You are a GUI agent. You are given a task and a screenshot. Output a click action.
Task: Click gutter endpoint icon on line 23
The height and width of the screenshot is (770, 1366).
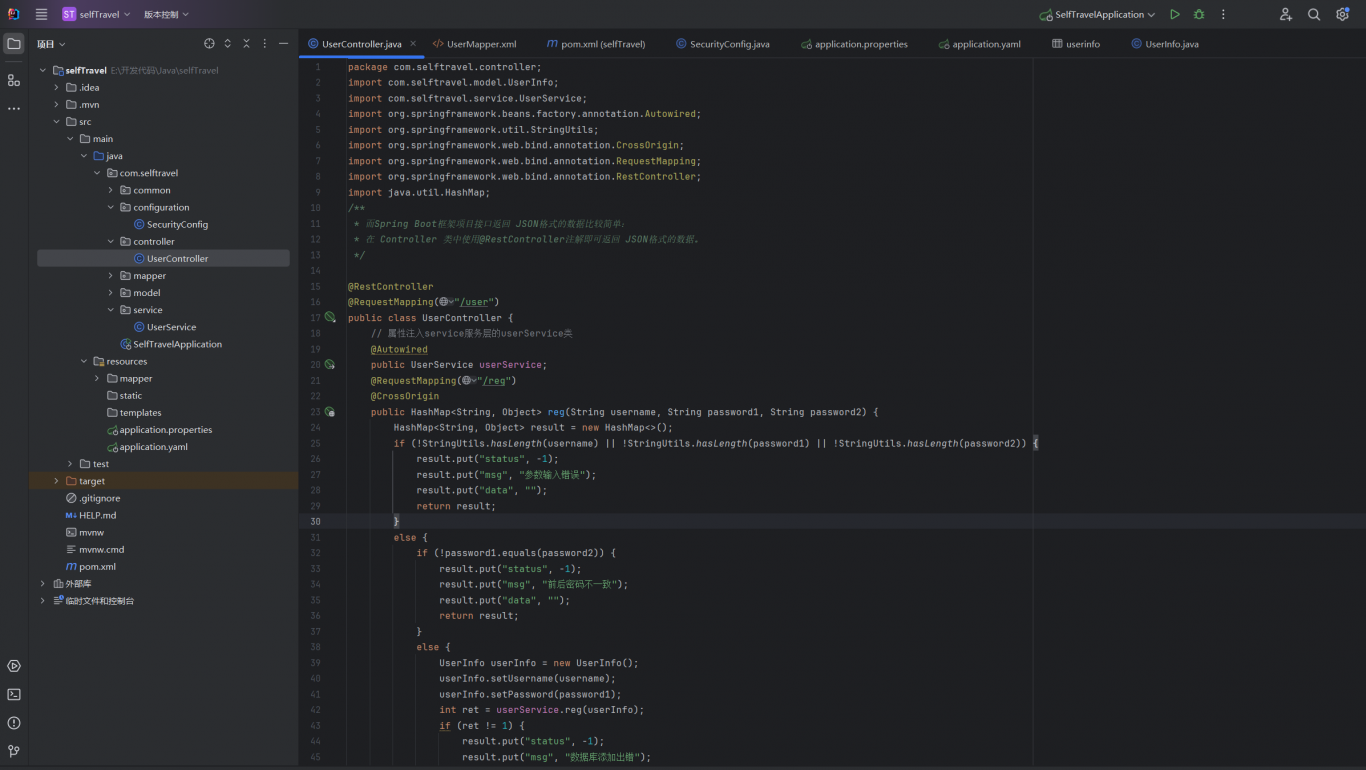(x=330, y=411)
